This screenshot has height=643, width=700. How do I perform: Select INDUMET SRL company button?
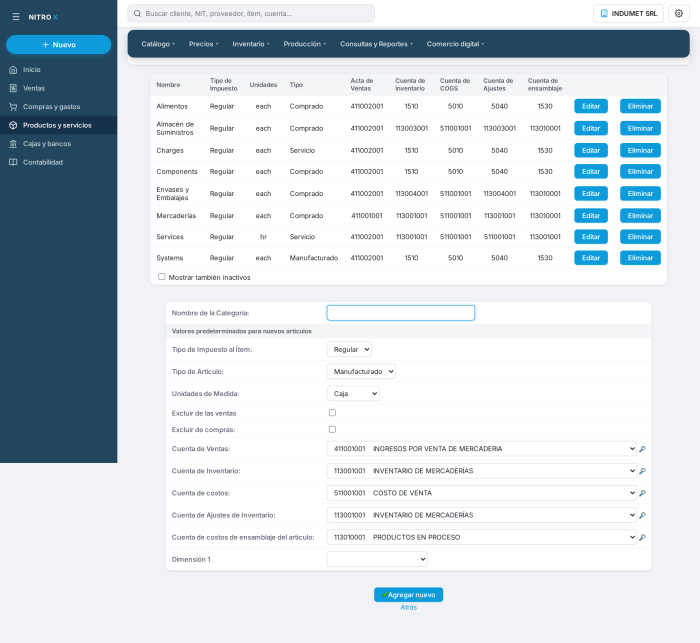(x=628, y=13)
